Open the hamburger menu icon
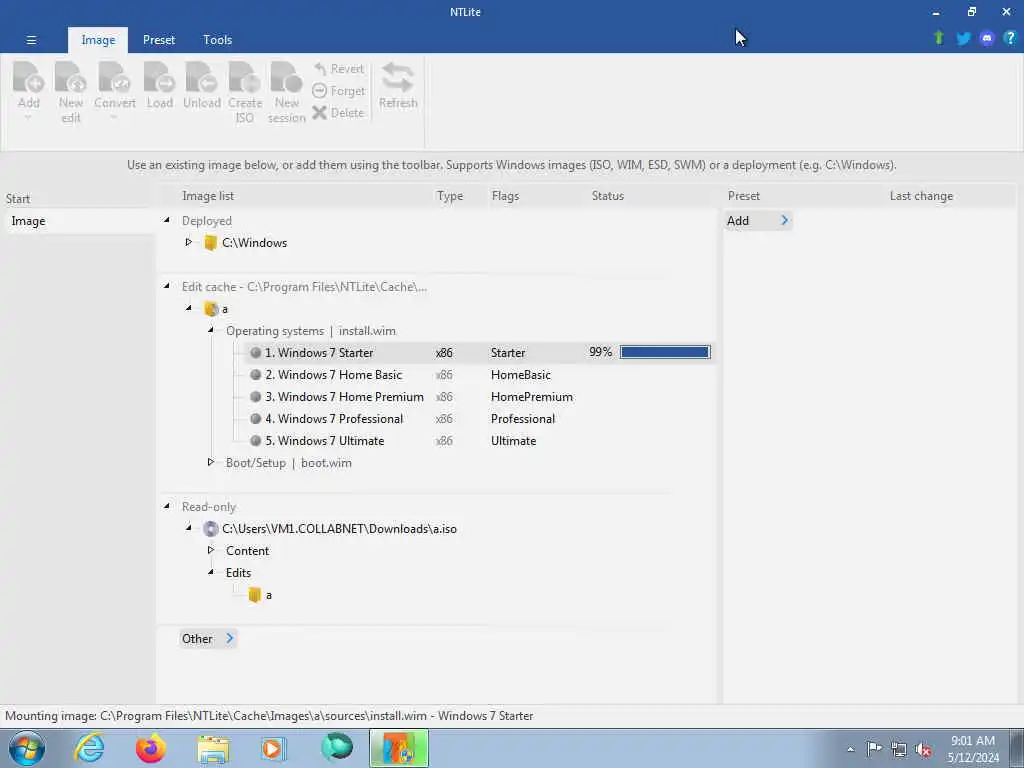 coord(31,40)
